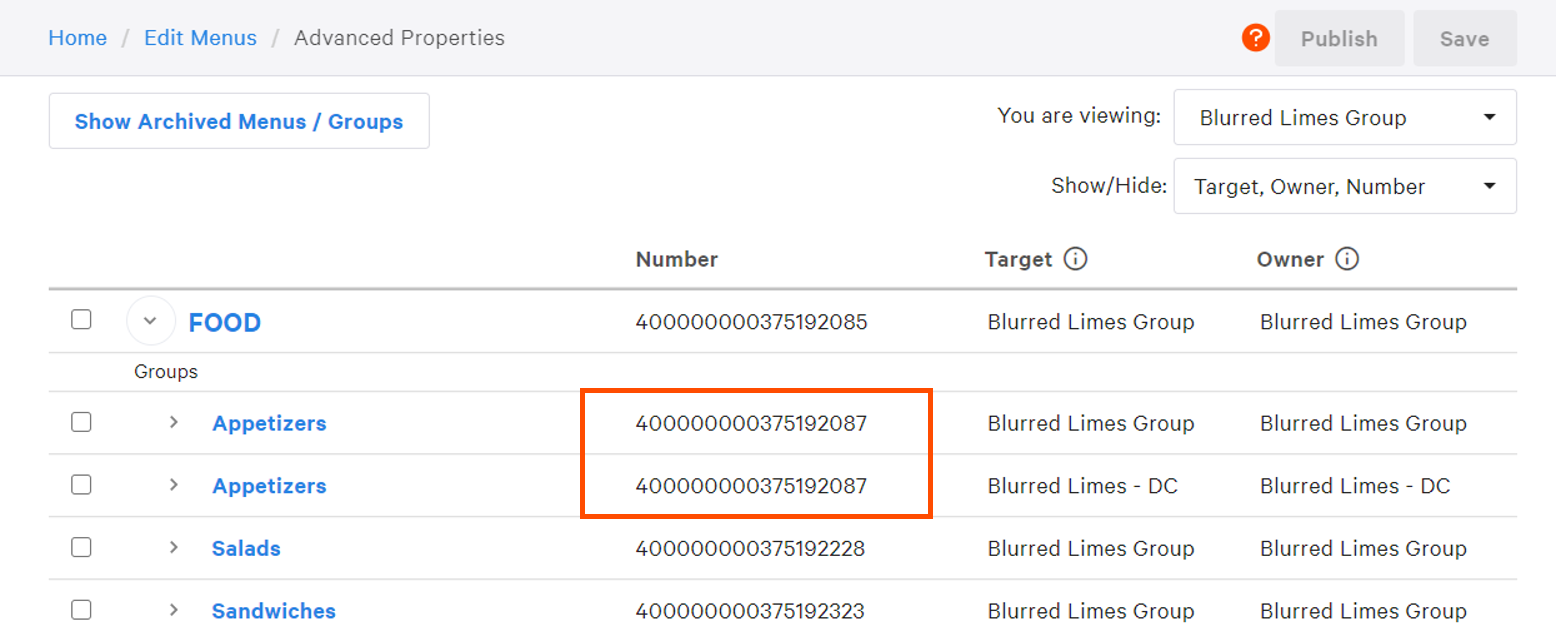Image resolution: width=1556 pixels, height=641 pixels.
Task: Check the Salads row checkbox
Action: point(81,547)
